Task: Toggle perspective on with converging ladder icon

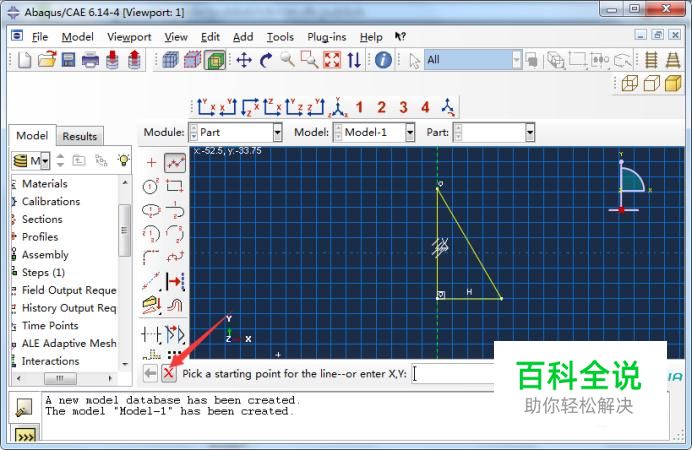Action: click(673, 60)
